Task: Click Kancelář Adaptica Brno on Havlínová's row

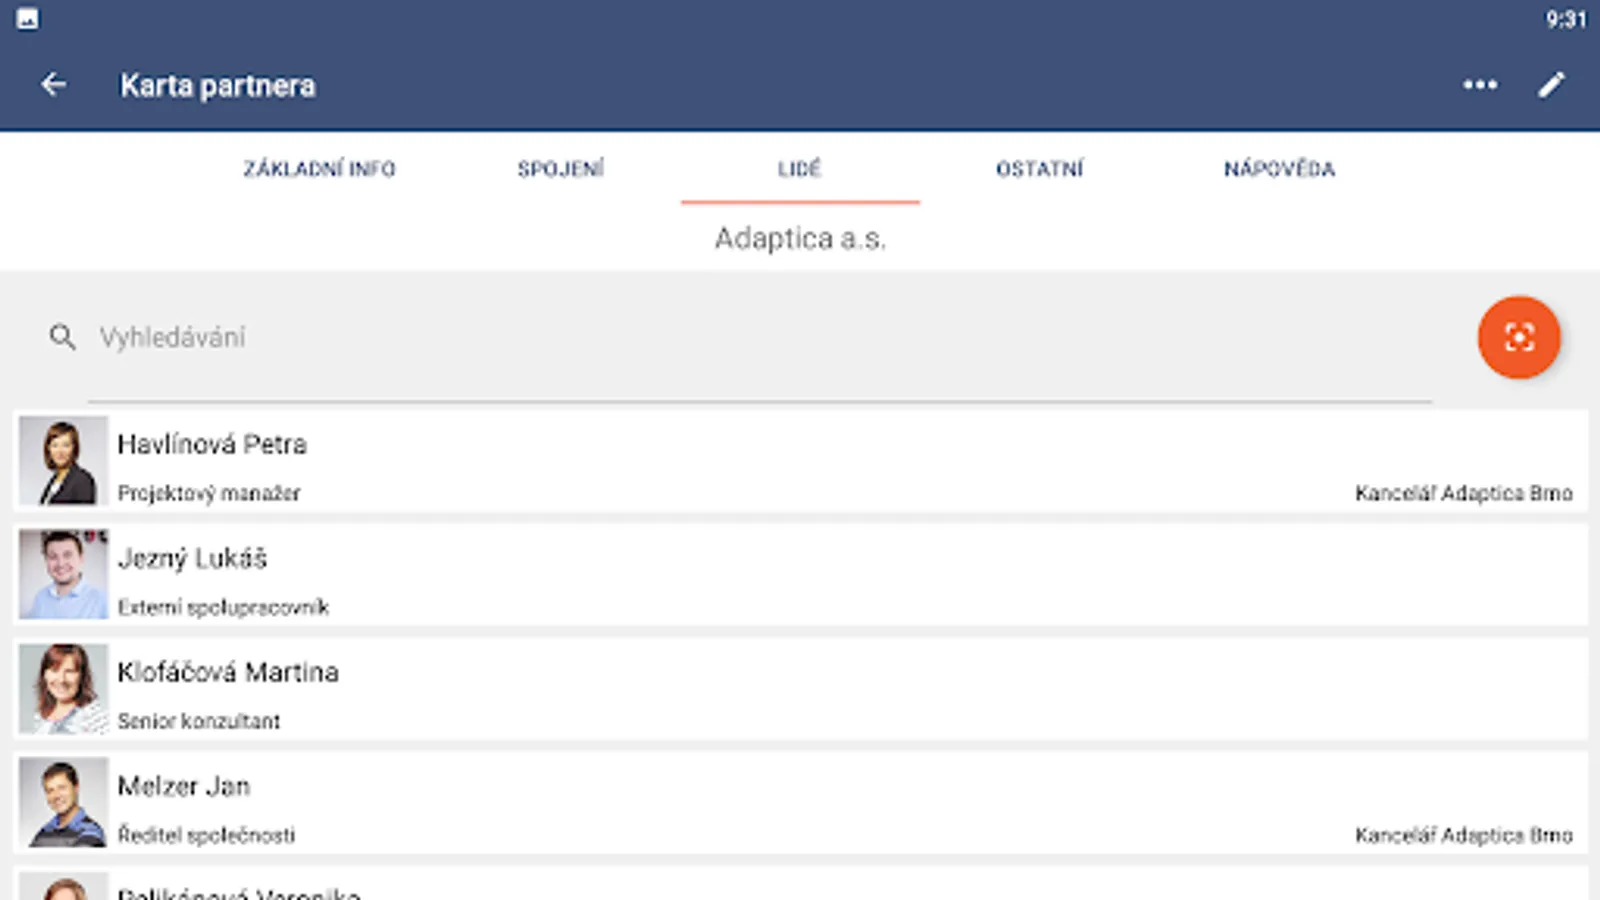Action: coord(1464,493)
